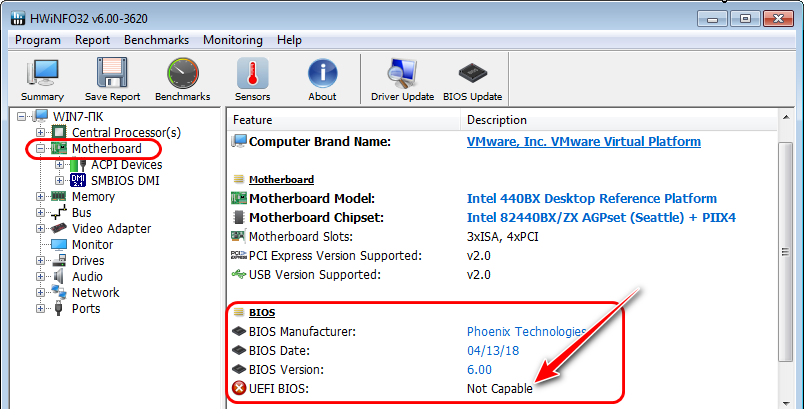This screenshot has height=409, width=804.
Task: Expand the Memory node
Action: [41, 196]
